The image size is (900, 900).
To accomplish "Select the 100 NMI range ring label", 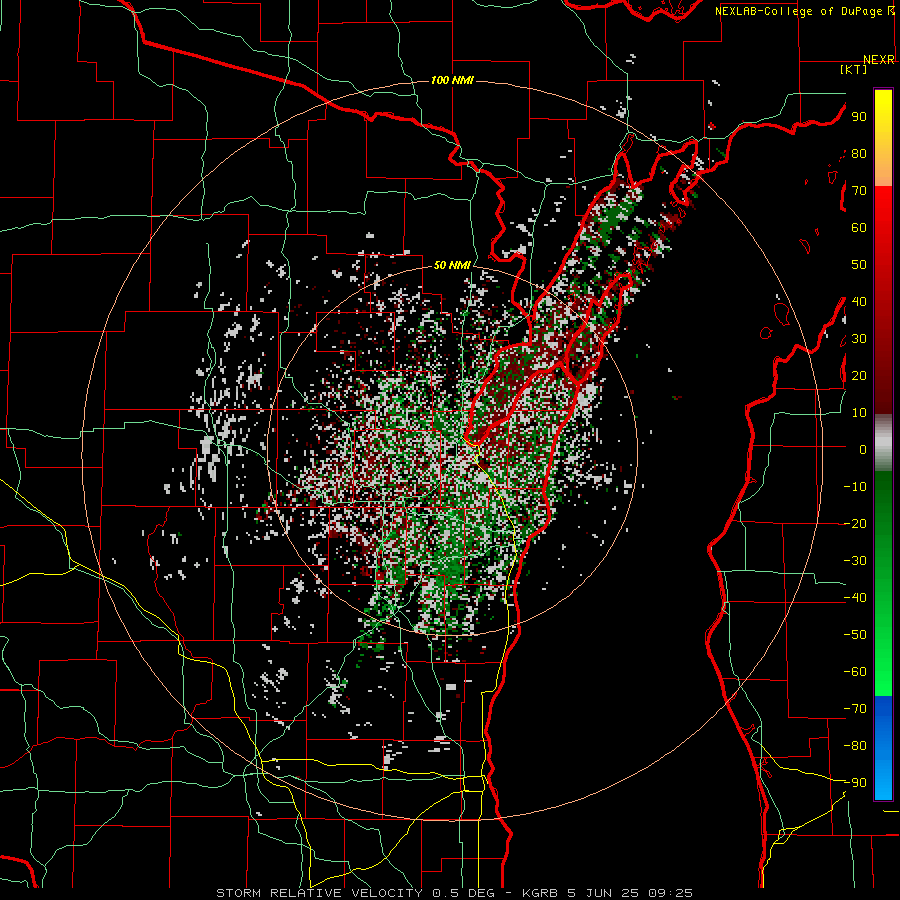I will point(452,80).
